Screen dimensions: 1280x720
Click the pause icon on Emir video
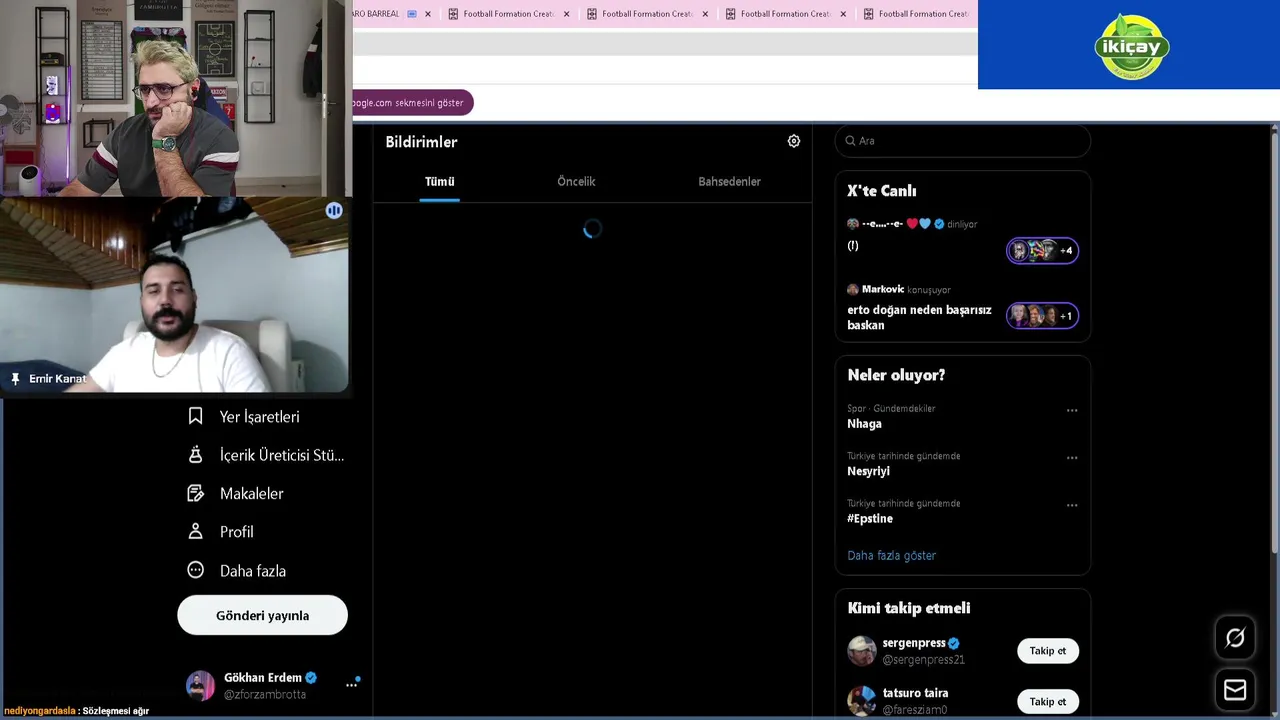point(334,211)
